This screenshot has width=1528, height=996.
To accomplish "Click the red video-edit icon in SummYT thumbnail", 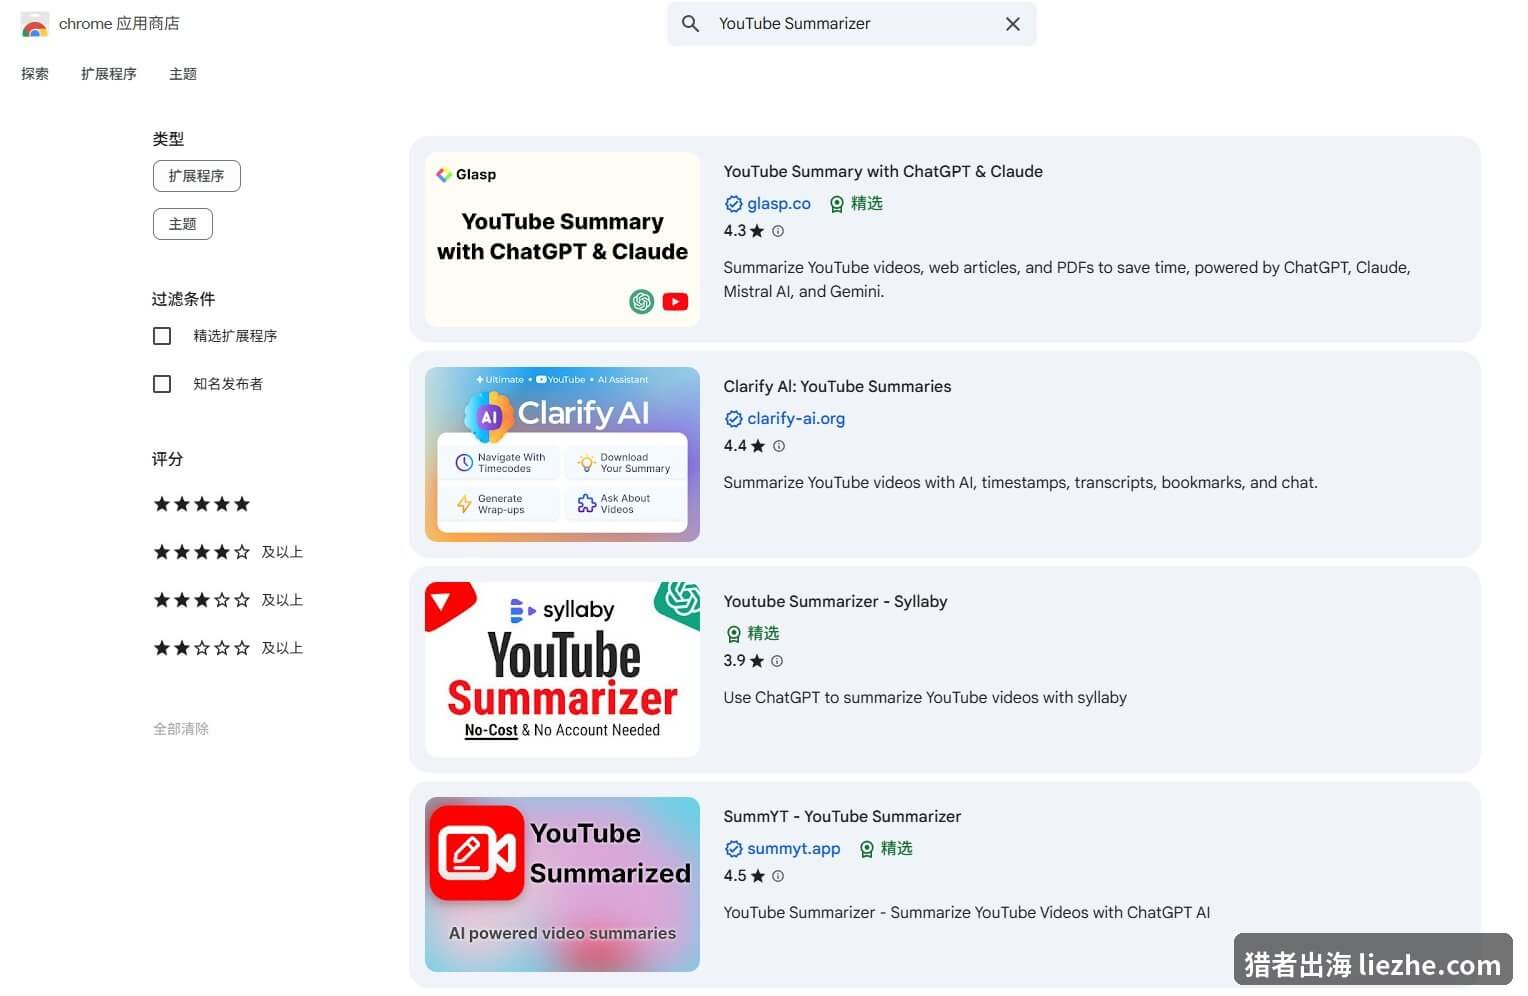I will click(476, 853).
